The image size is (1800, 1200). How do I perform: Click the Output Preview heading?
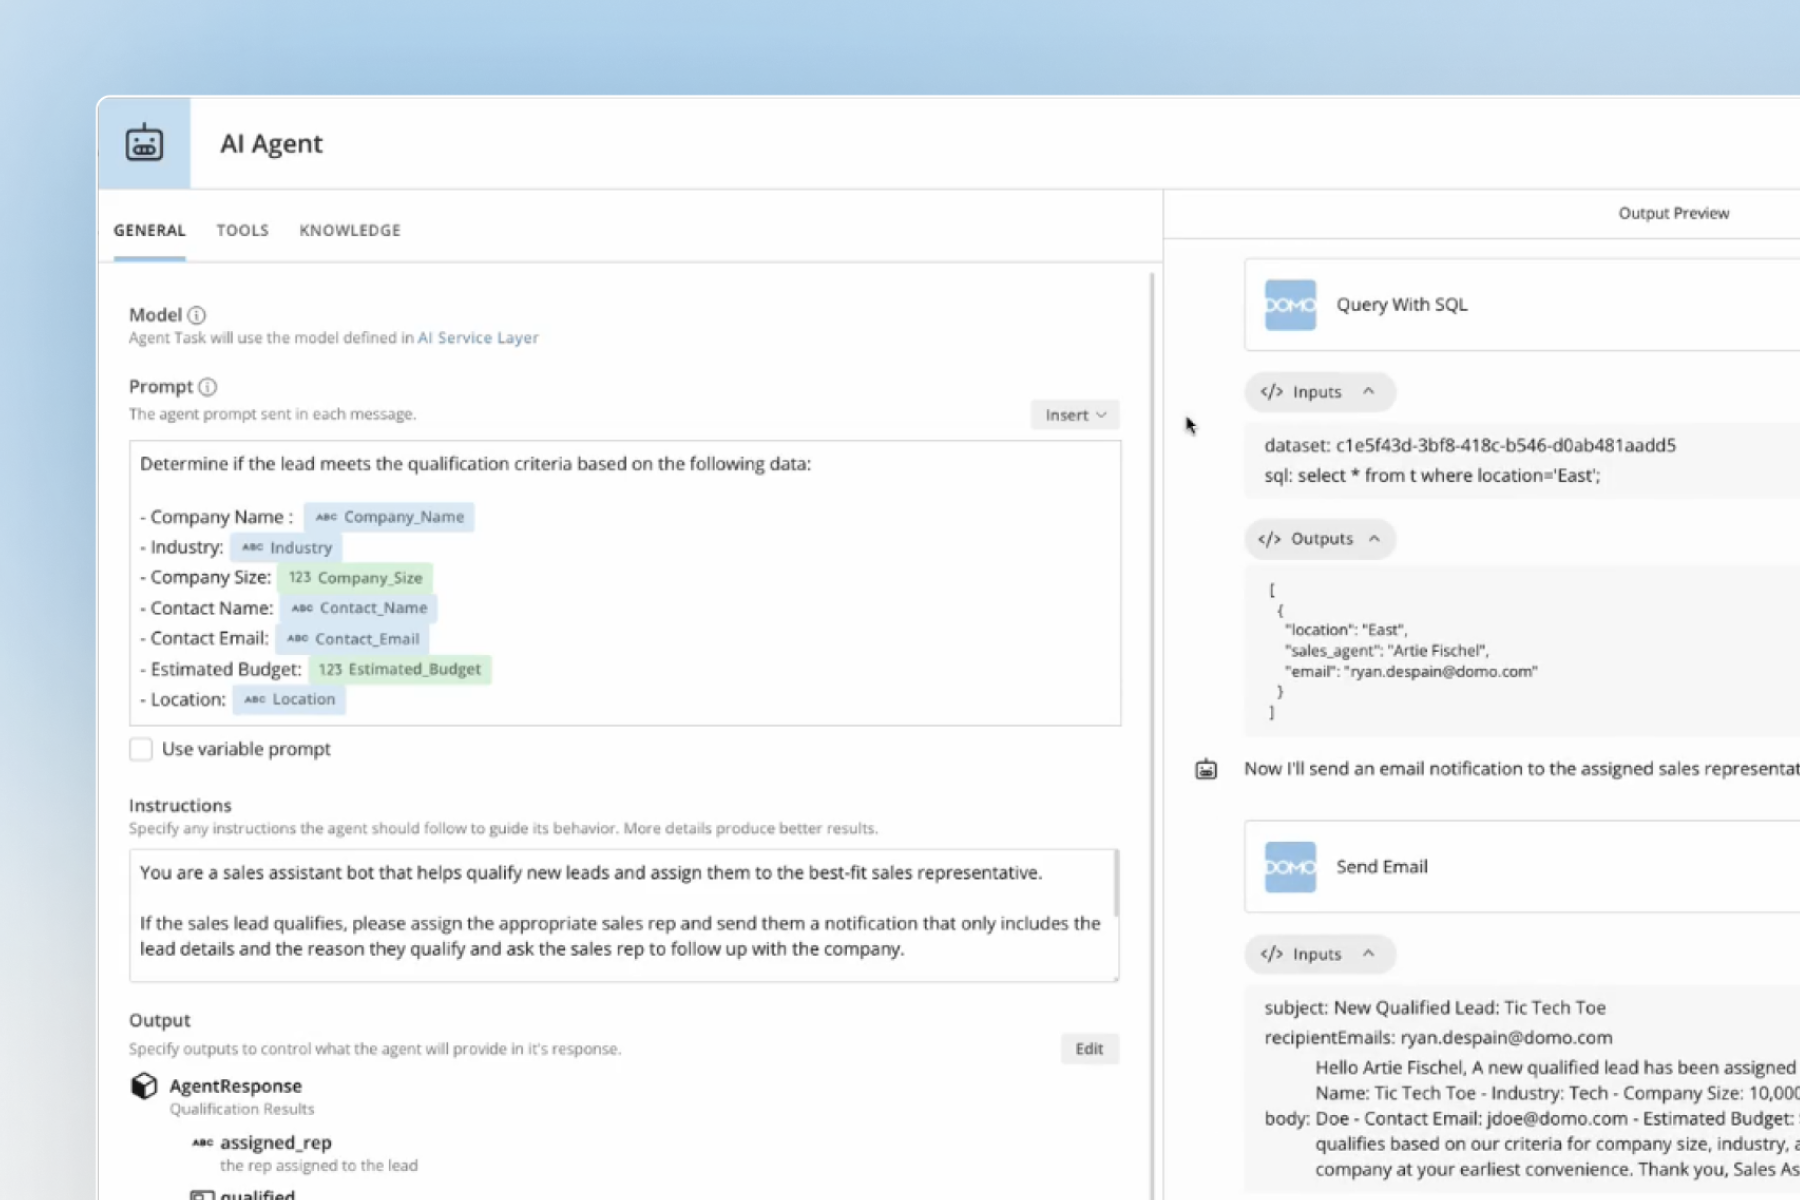click(1673, 213)
